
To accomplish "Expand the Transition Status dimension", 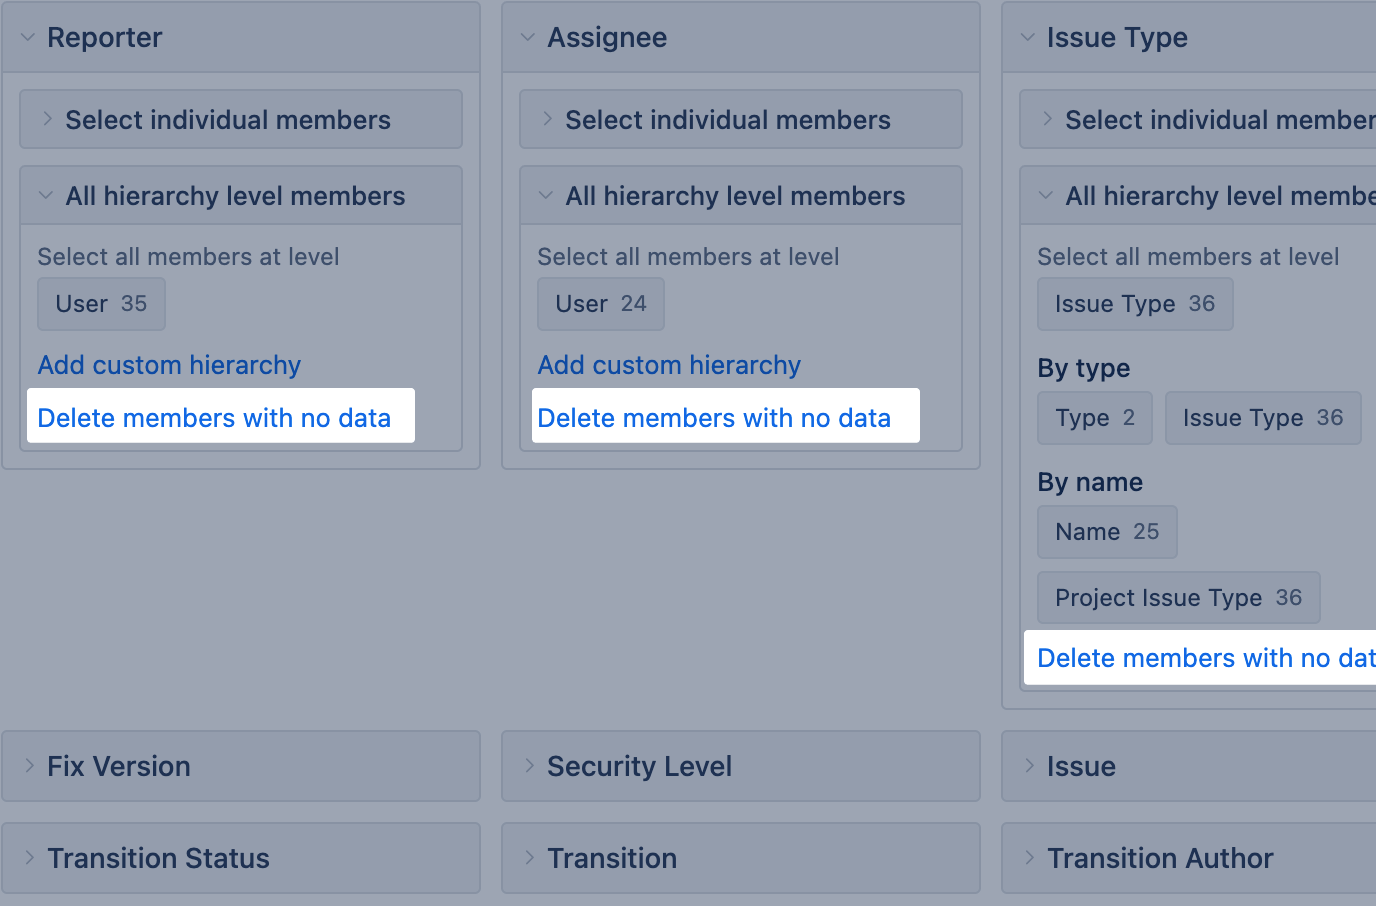I will (158, 858).
